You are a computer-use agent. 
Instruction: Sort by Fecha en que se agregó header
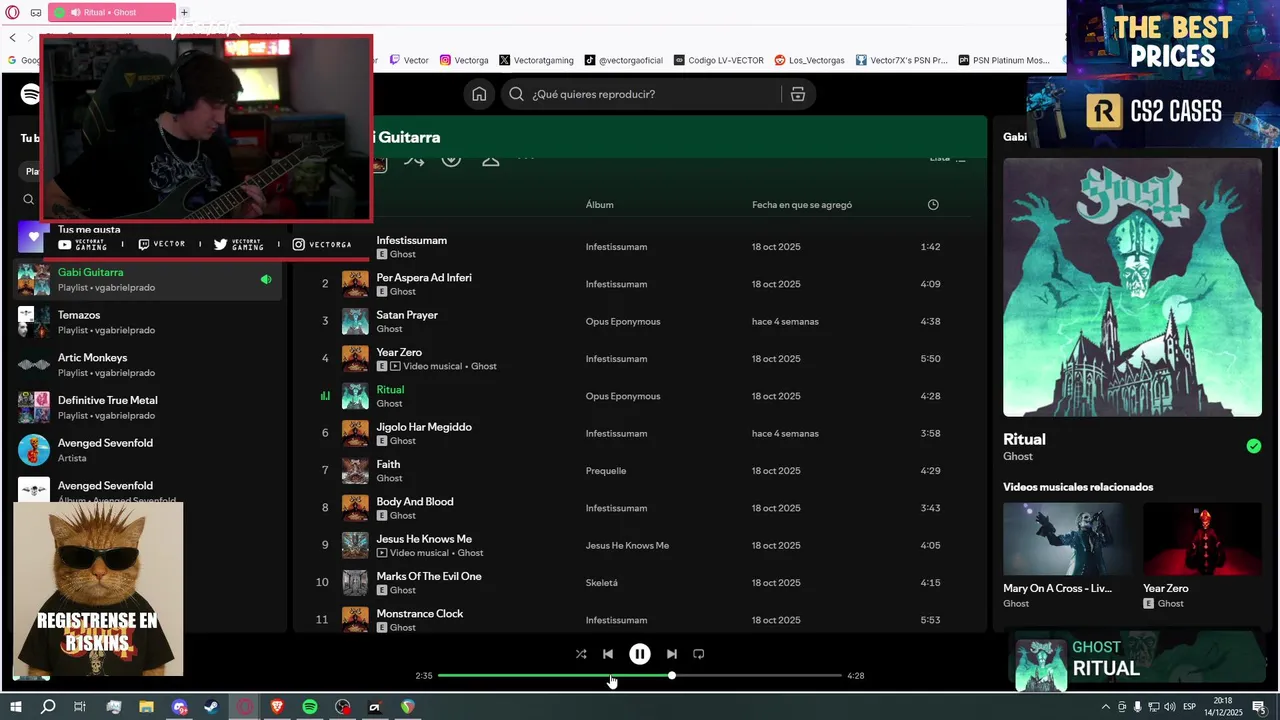(x=802, y=205)
